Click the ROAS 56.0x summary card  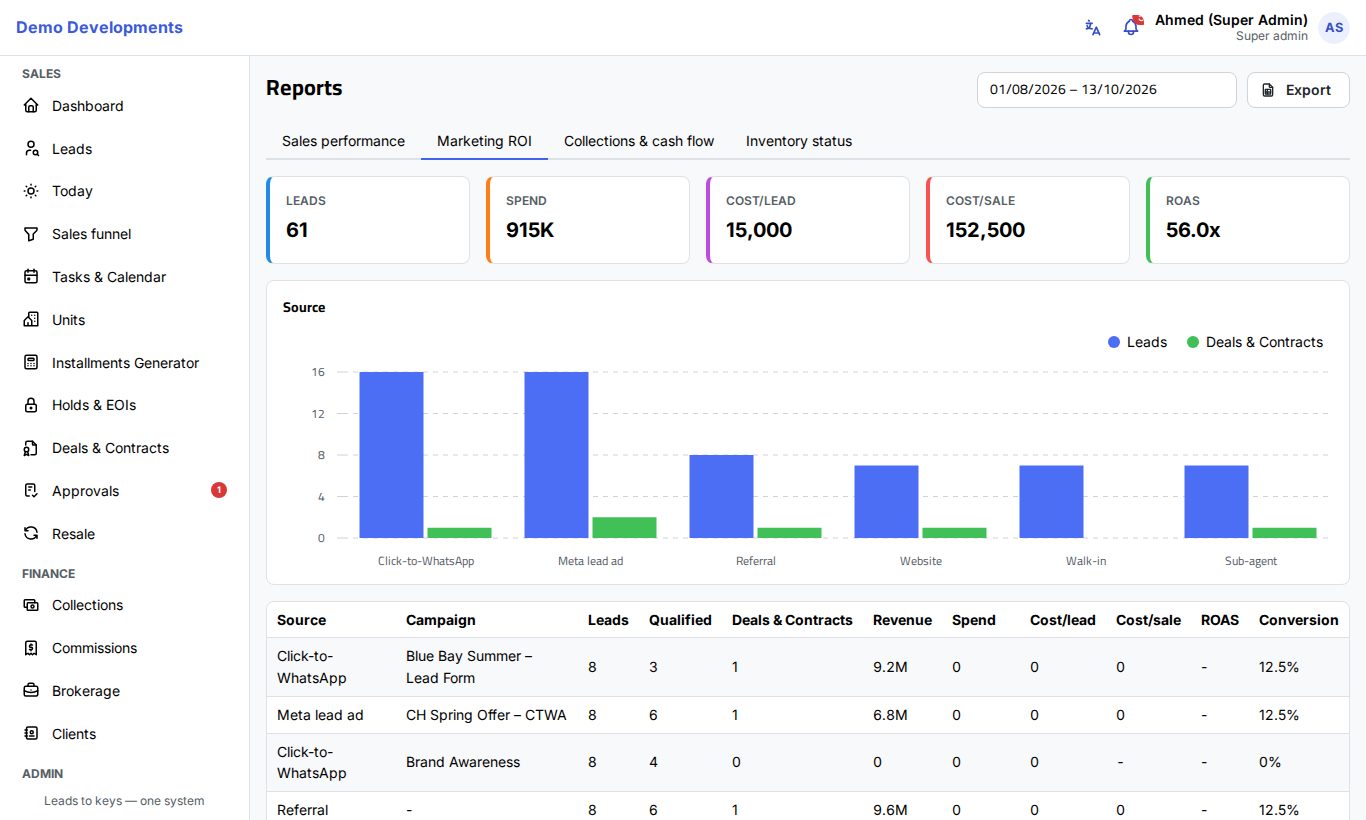1248,220
